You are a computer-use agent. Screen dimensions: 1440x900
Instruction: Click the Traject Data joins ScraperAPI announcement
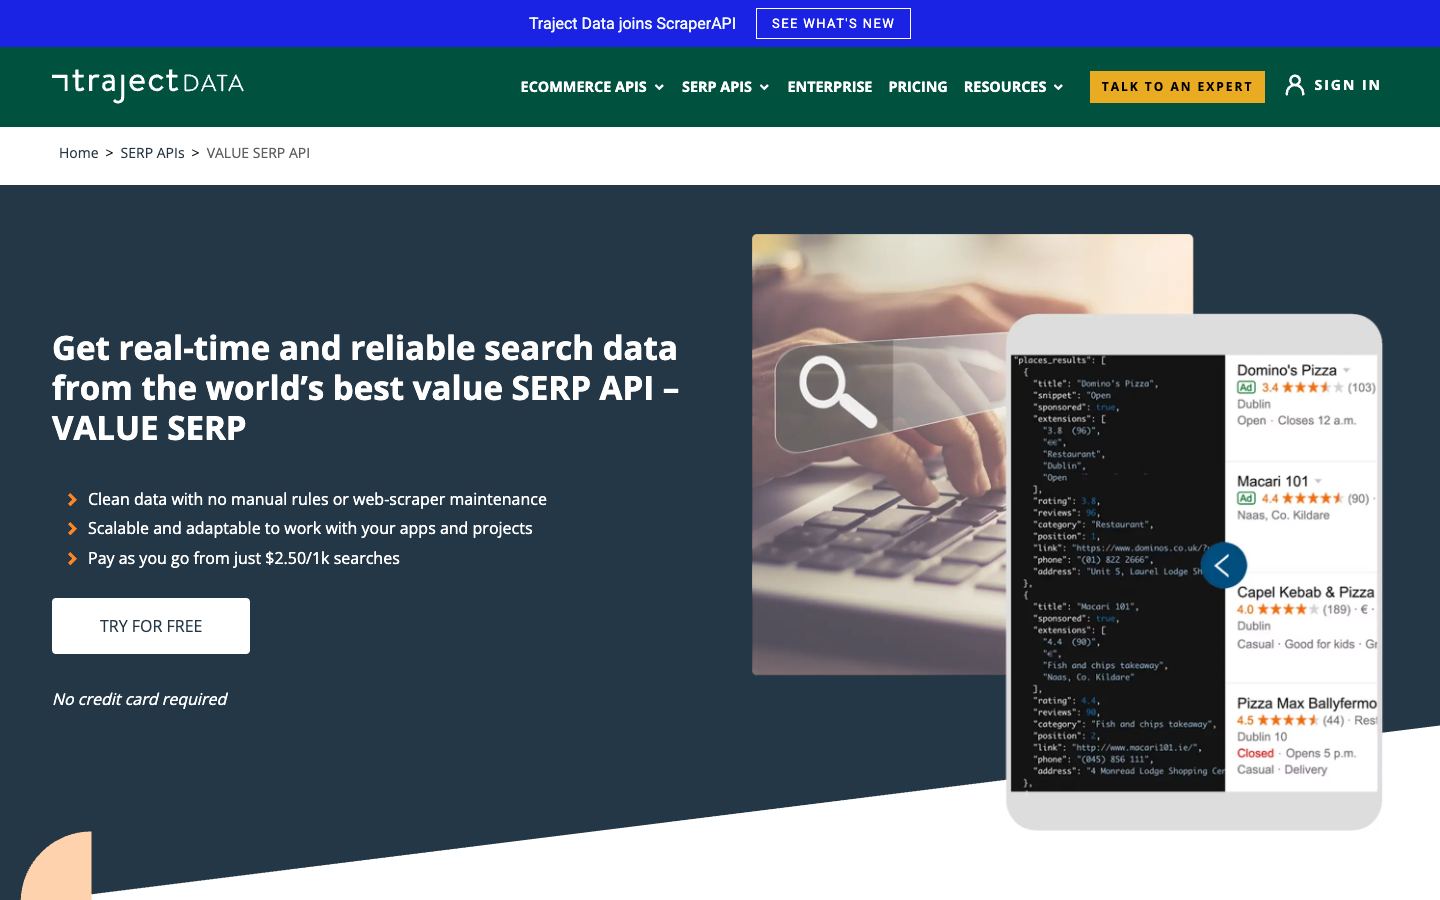632,23
